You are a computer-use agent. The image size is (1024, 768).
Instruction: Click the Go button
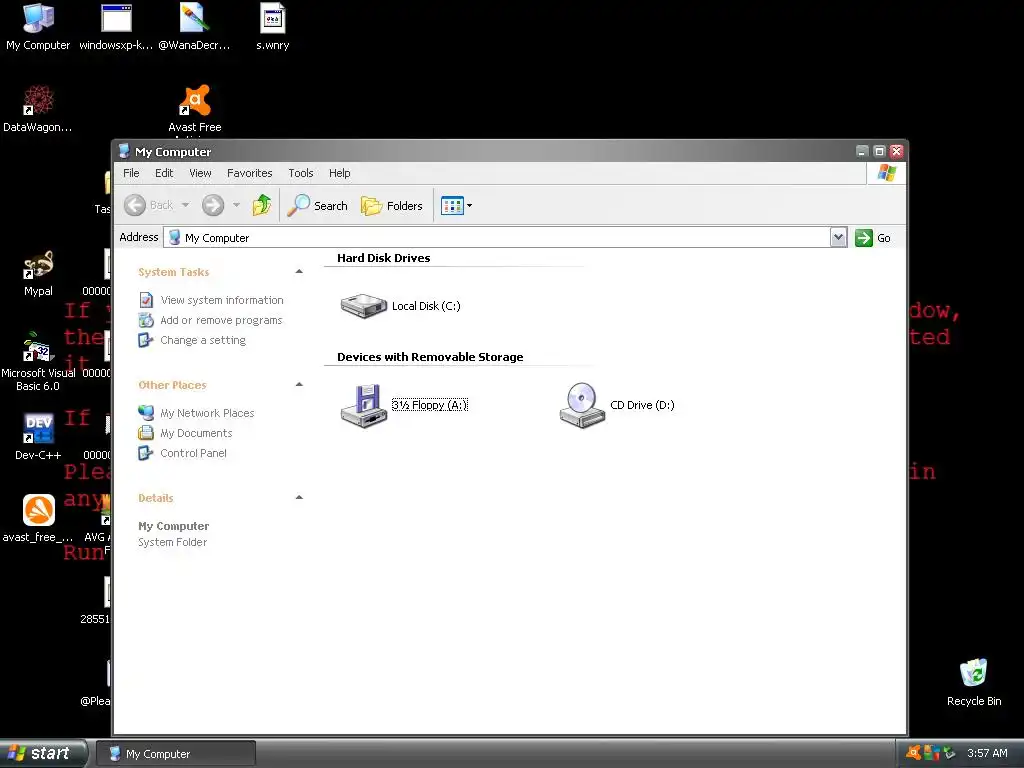click(x=873, y=238)
